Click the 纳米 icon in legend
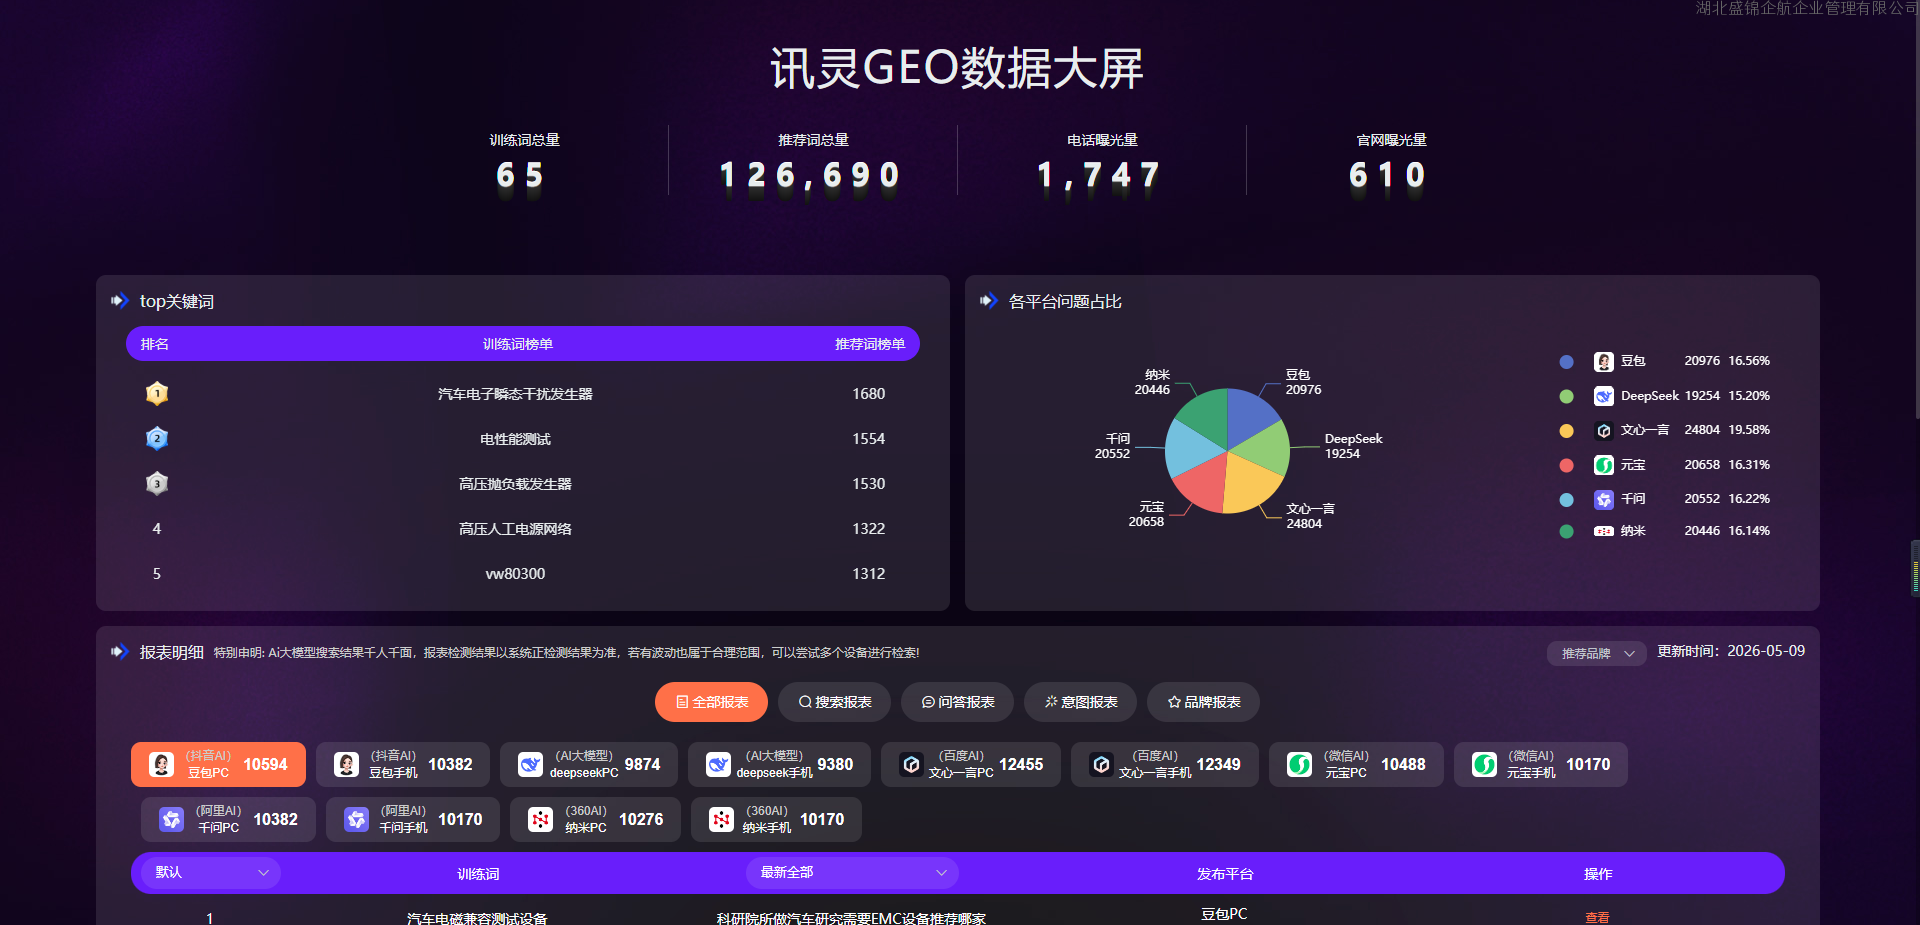Image resolution: width=1920 pixels, height=925 pixels. pyautogui.click(x=1604, y=531)
